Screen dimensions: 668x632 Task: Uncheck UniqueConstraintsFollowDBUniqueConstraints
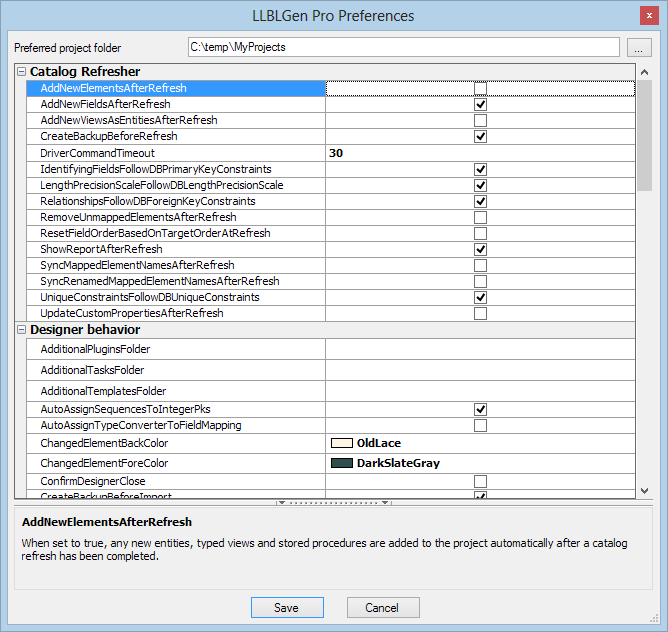(x=480, y=297)
